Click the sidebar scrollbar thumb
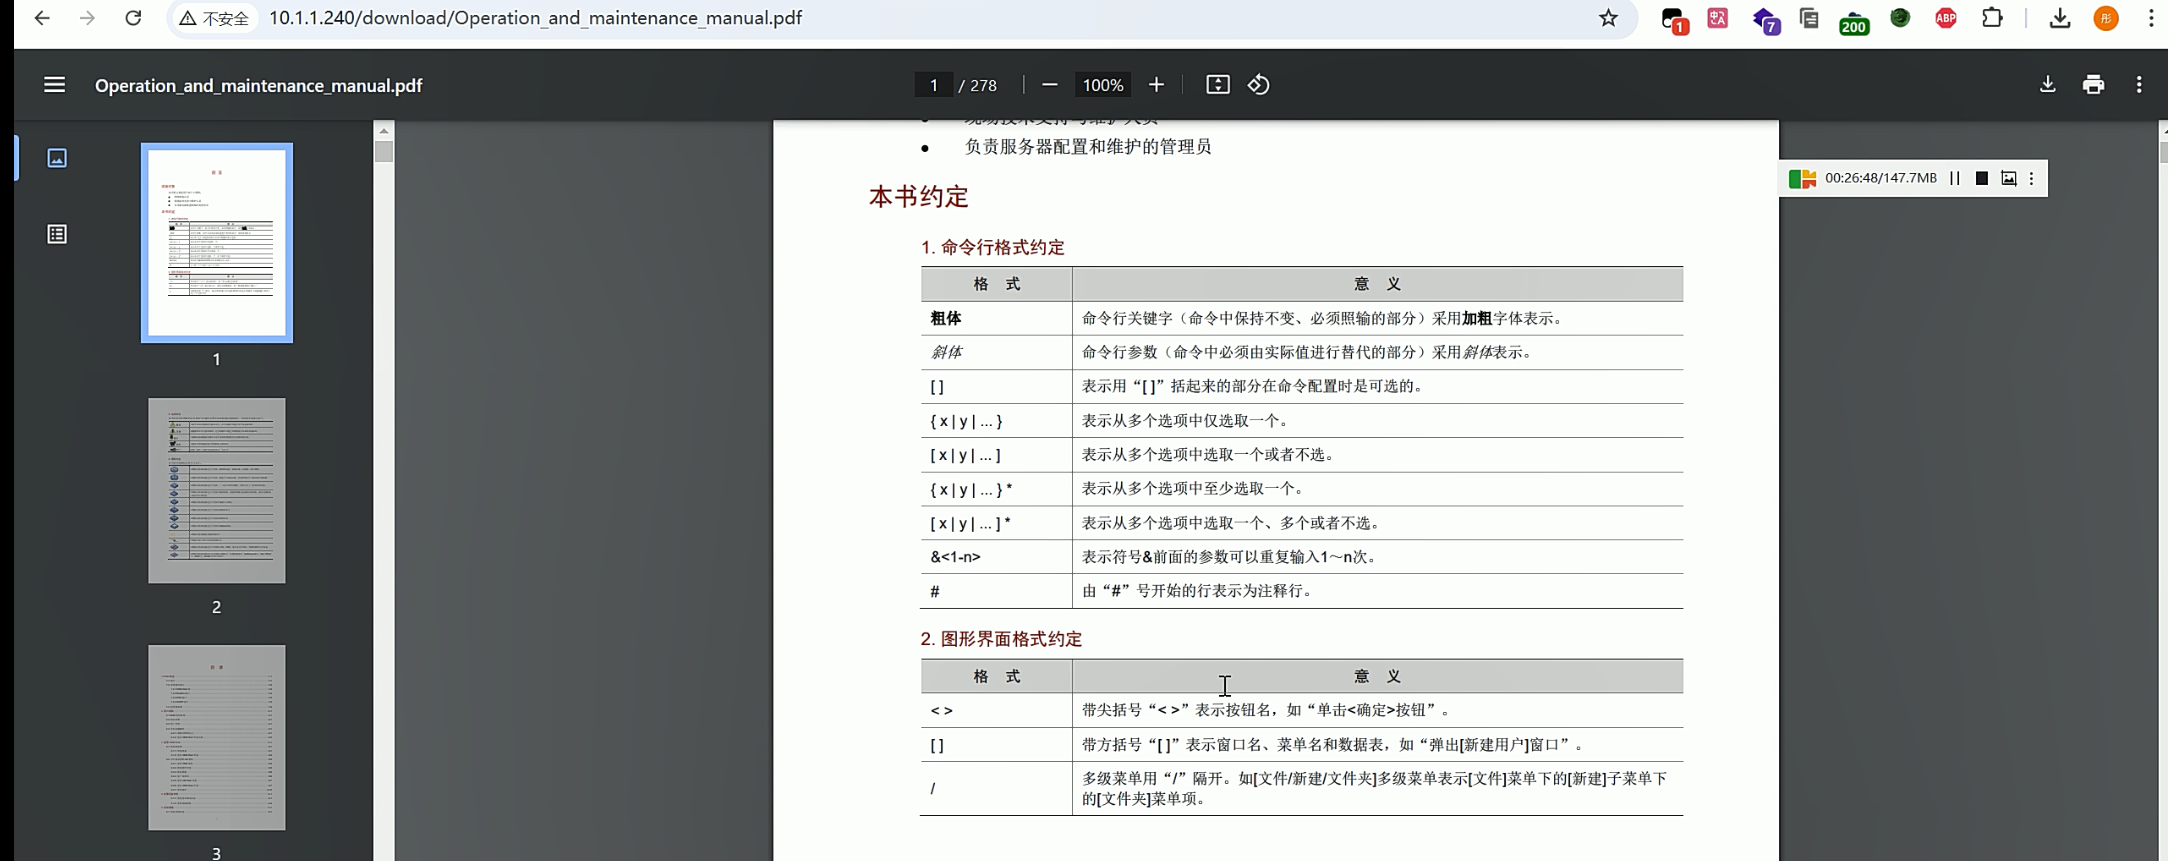 [x=384, y=151]
